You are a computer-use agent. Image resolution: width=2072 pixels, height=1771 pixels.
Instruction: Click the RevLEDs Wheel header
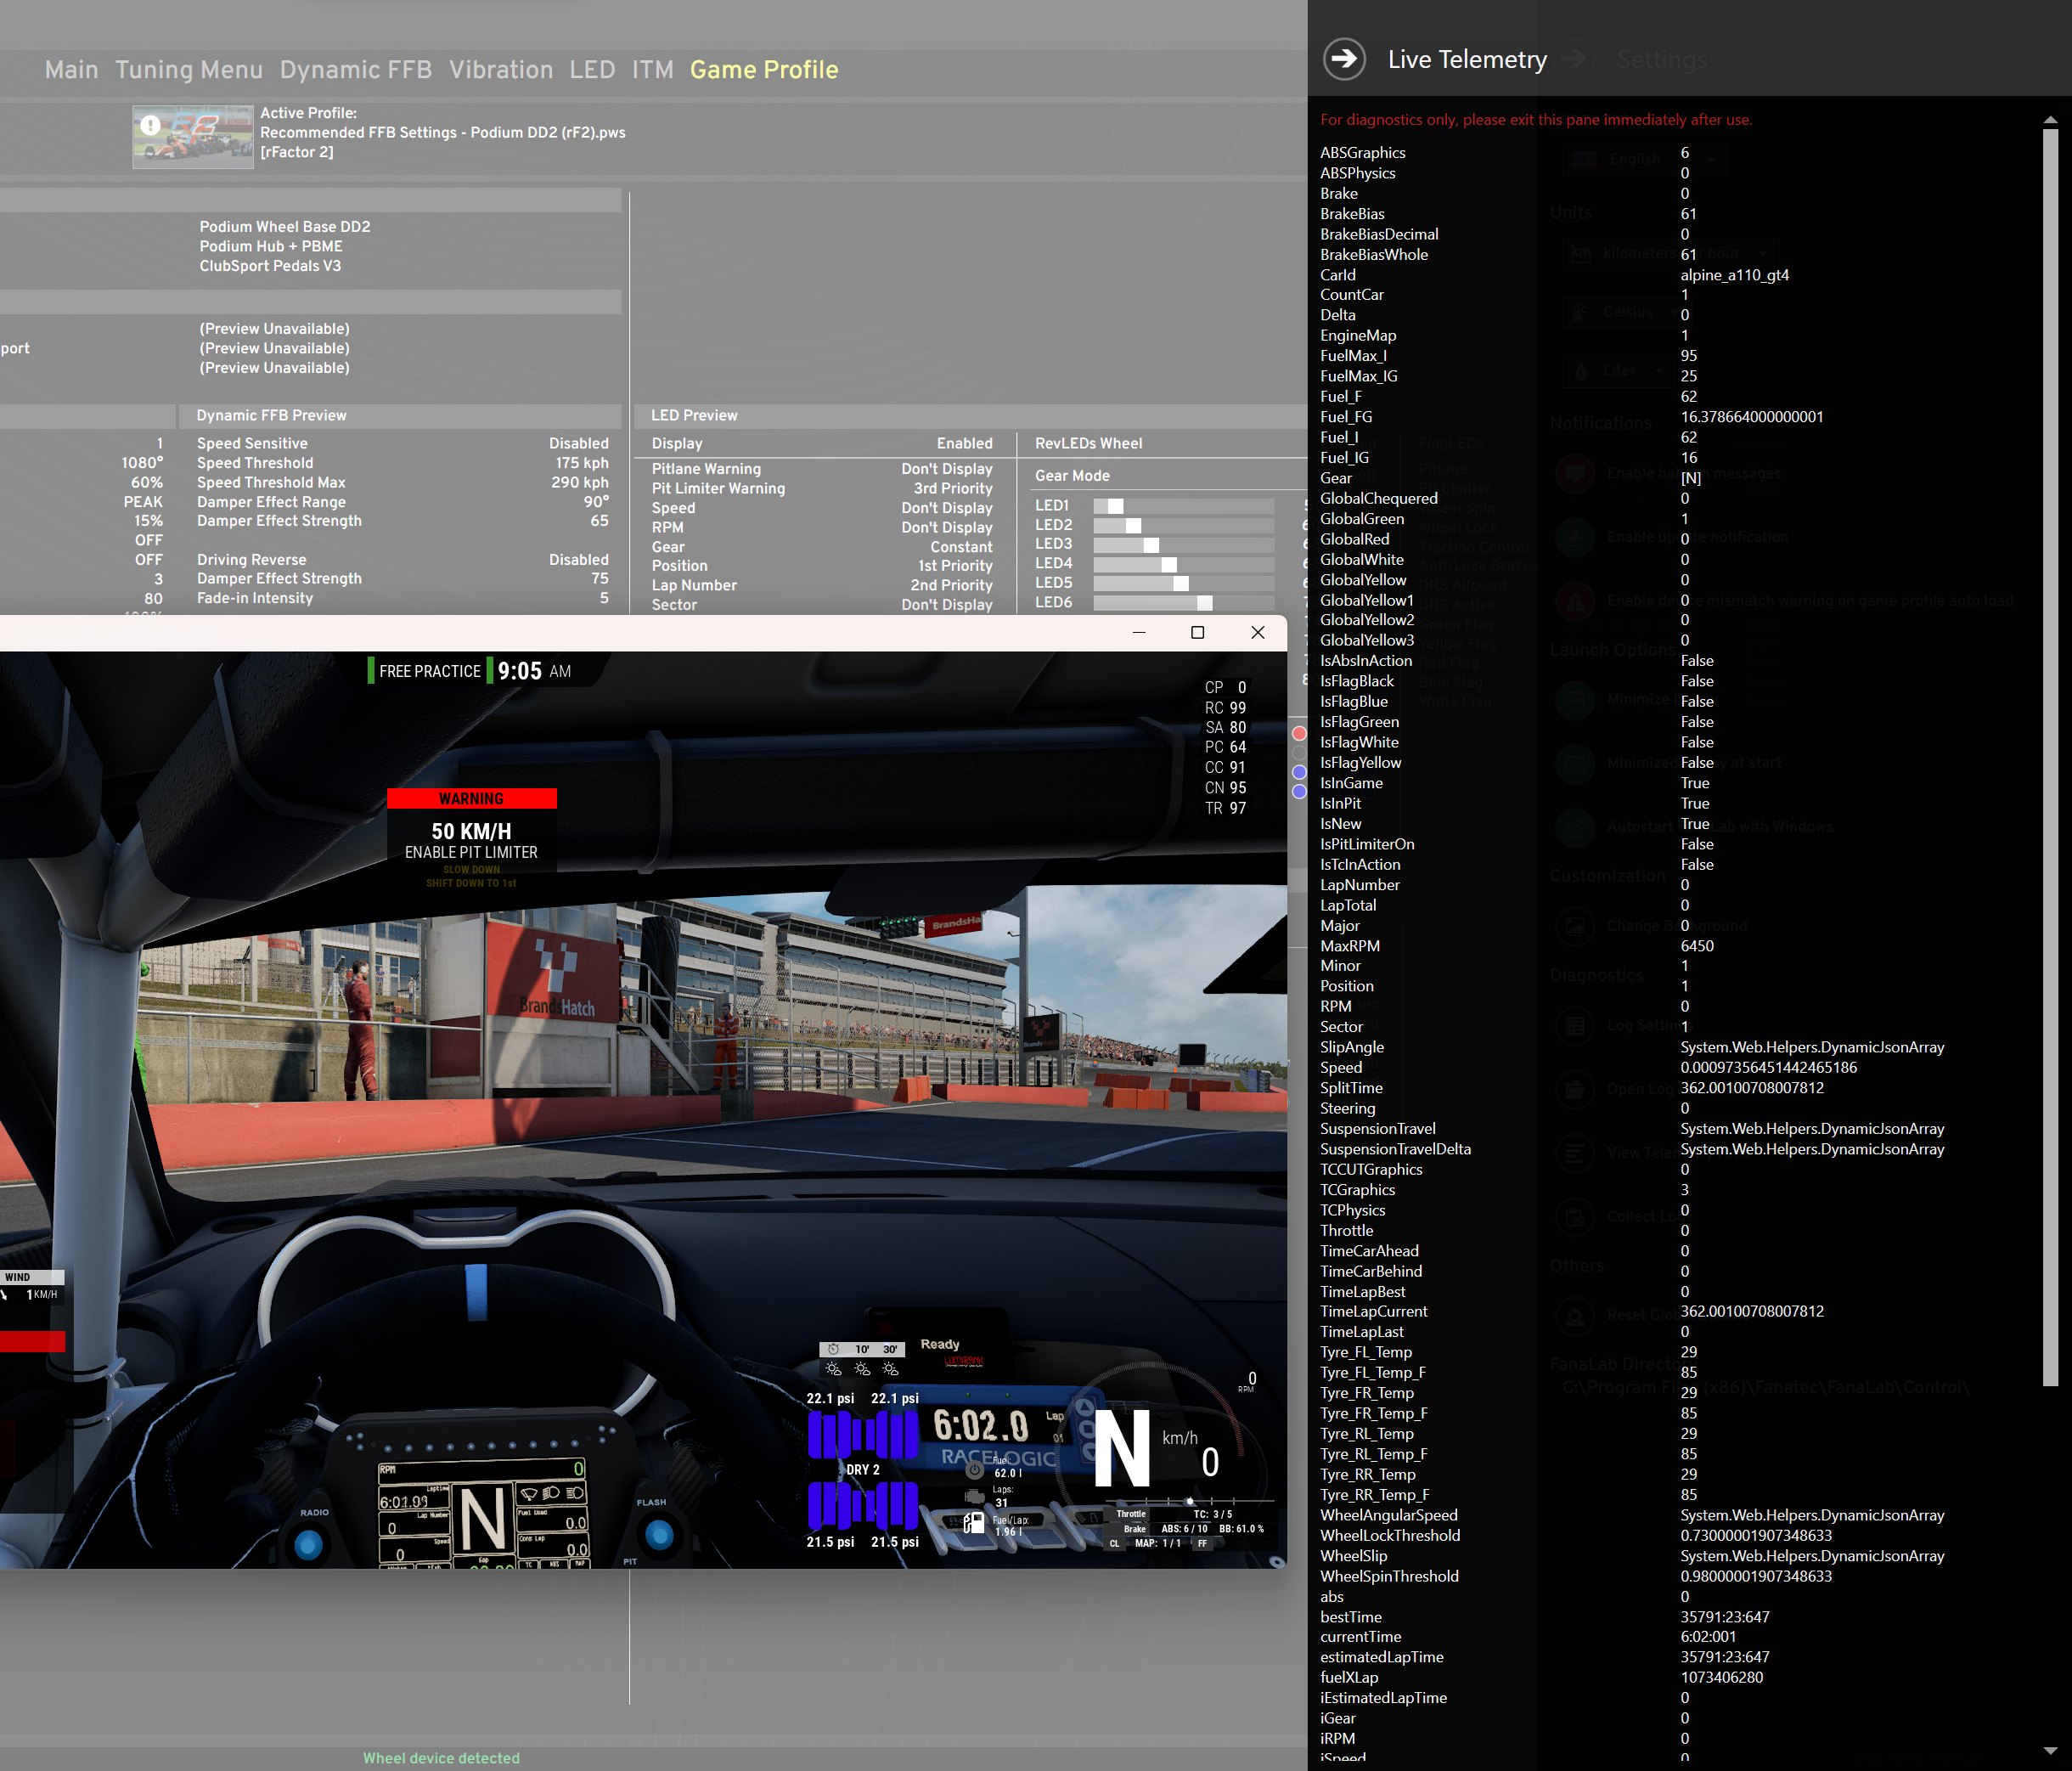coord(1088,444)
